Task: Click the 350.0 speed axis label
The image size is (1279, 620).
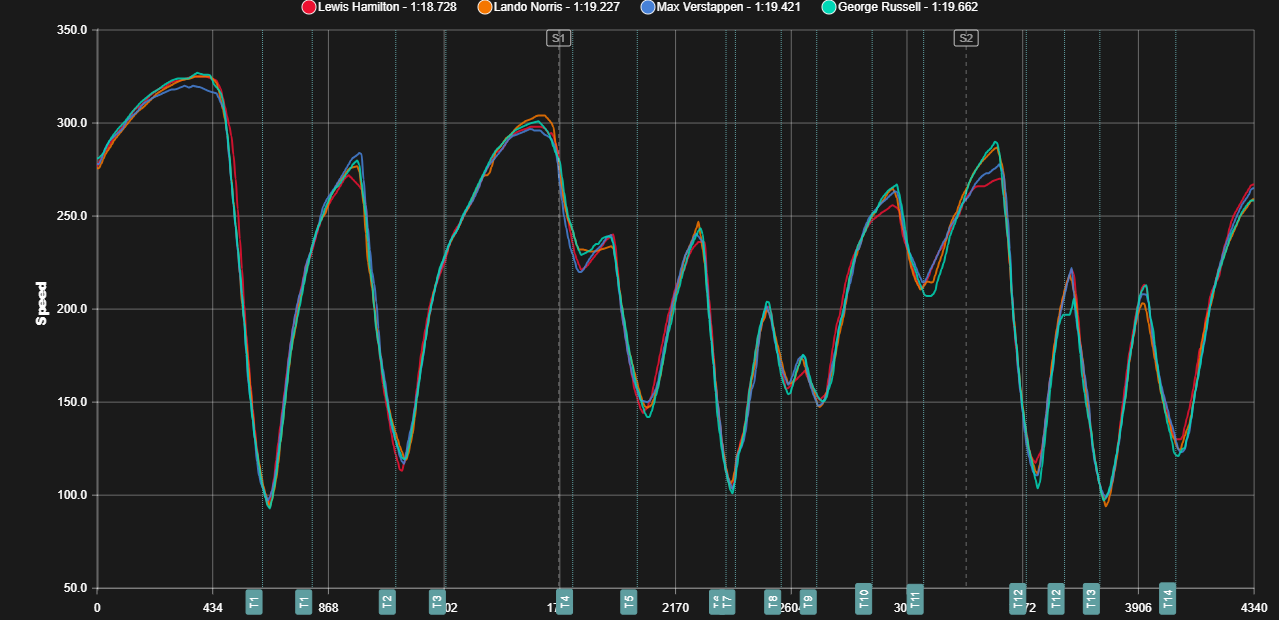Action: [73, 30]
